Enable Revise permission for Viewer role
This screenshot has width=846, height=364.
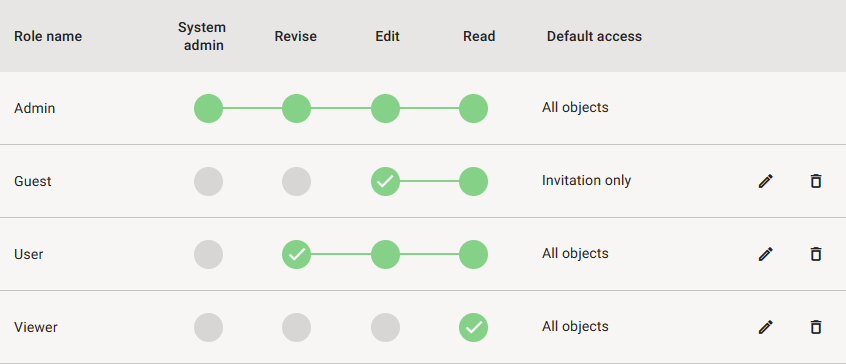296,327
